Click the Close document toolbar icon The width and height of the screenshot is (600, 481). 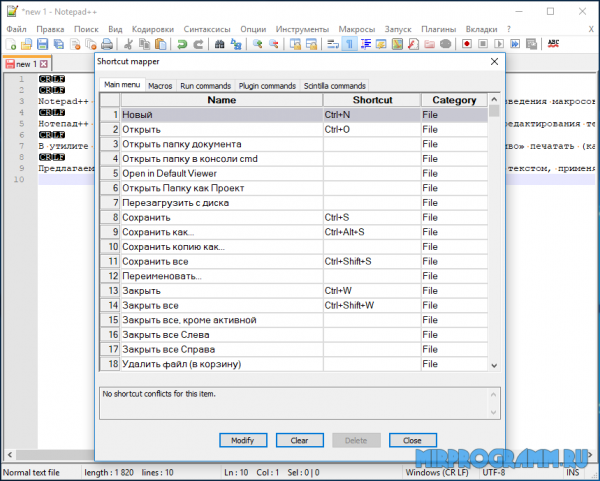75,44
